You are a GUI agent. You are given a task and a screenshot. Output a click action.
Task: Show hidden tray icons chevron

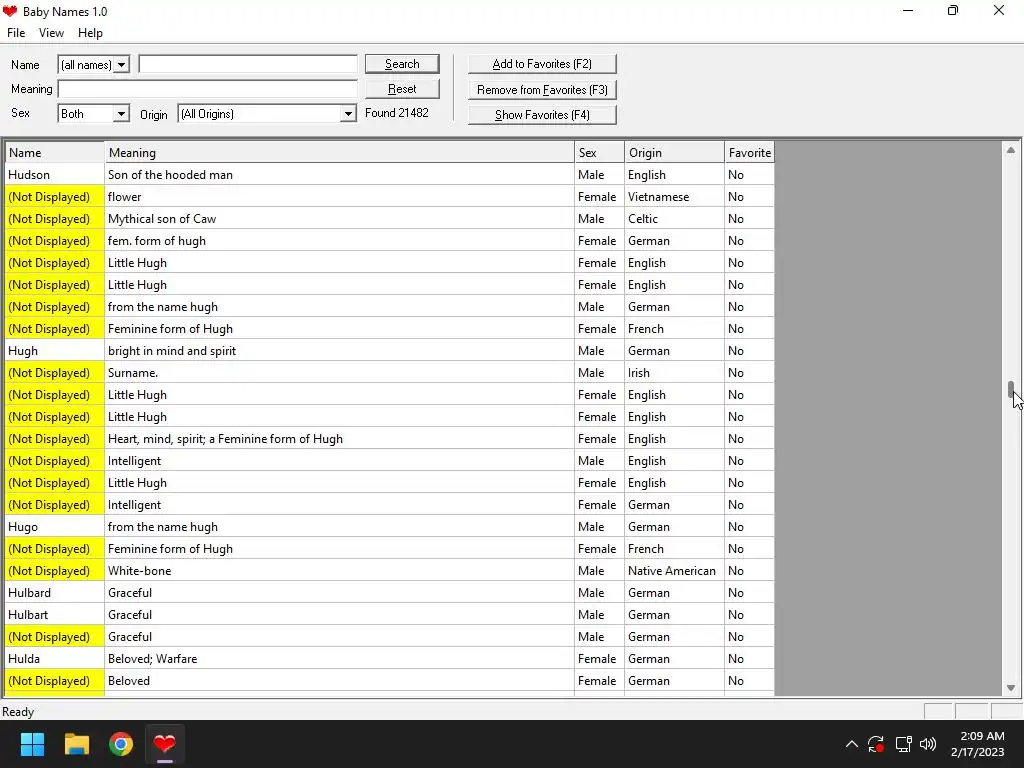pos(852,744)
